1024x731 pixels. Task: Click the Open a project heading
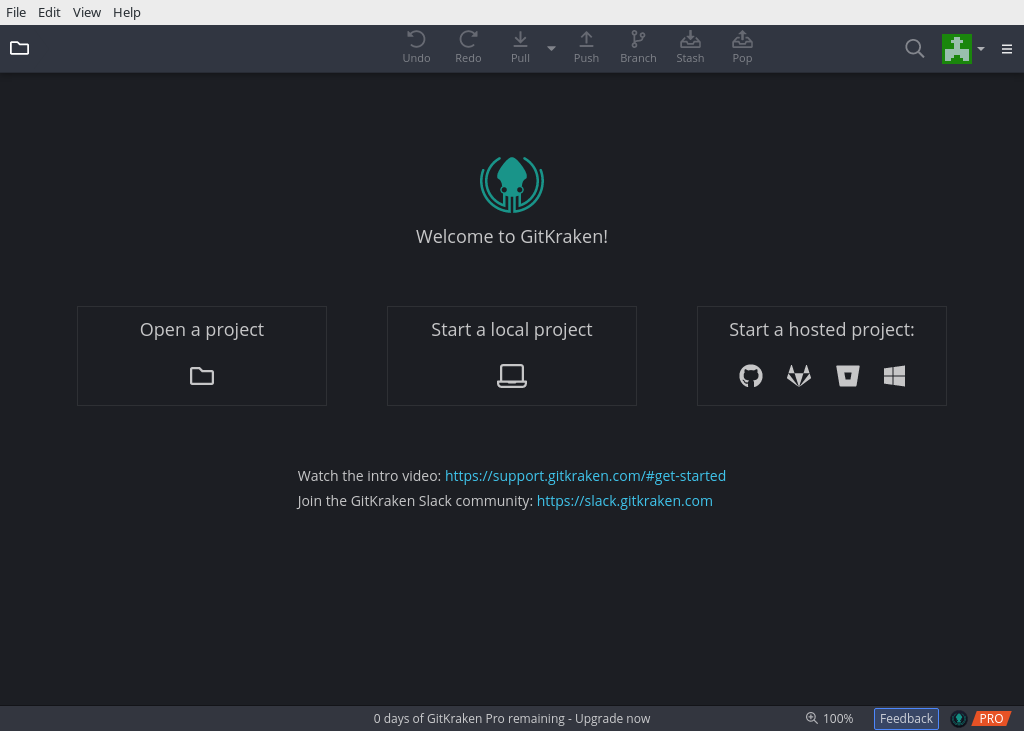[202, 330]
